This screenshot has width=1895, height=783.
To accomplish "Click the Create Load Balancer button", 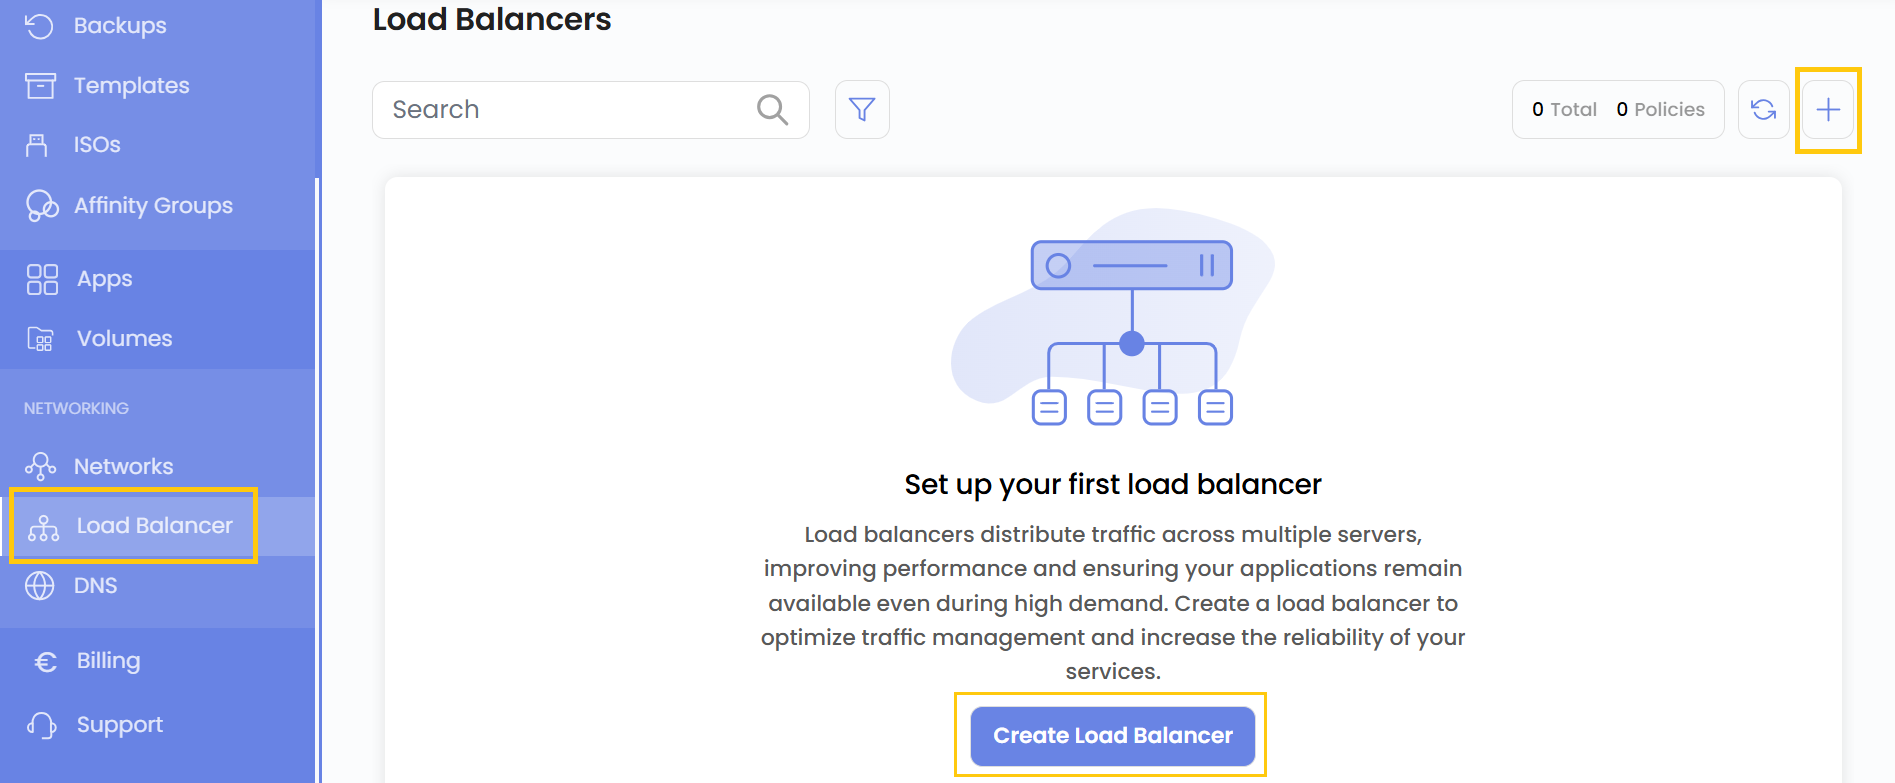I will (1112, 736).
